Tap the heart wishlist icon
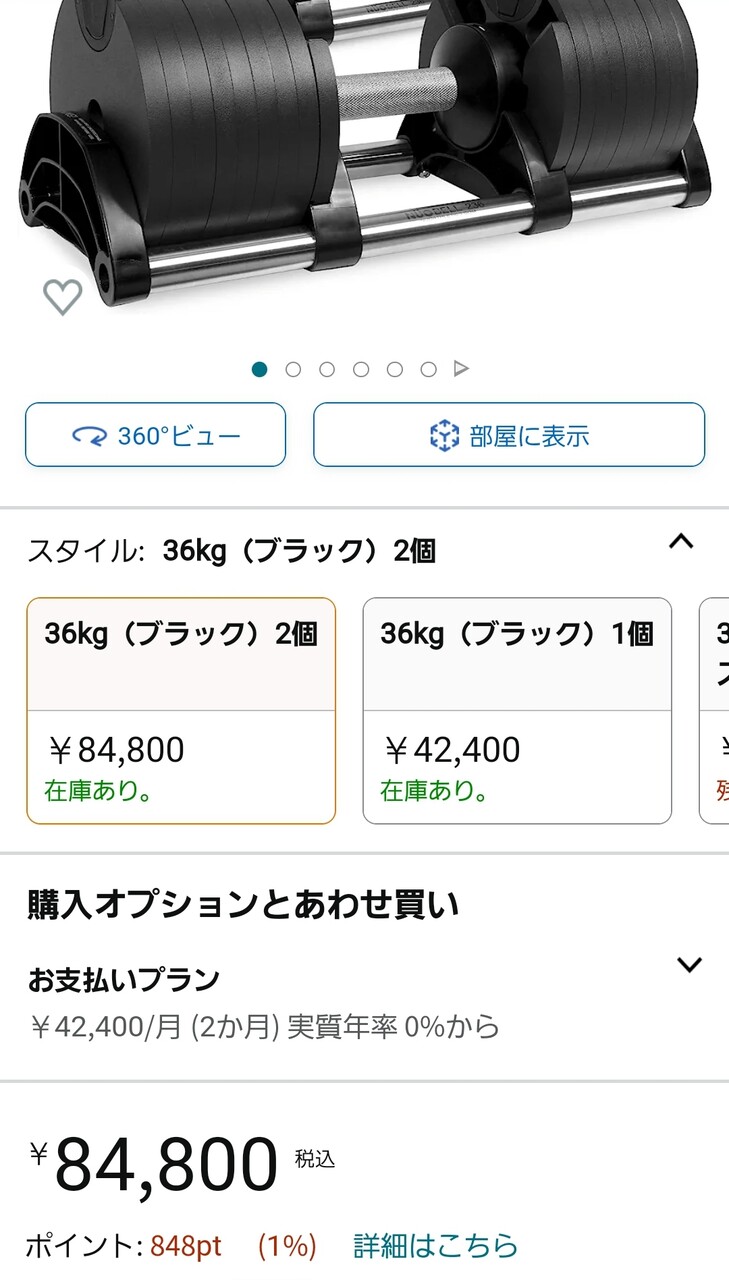729x1280 pixels. 62,296
